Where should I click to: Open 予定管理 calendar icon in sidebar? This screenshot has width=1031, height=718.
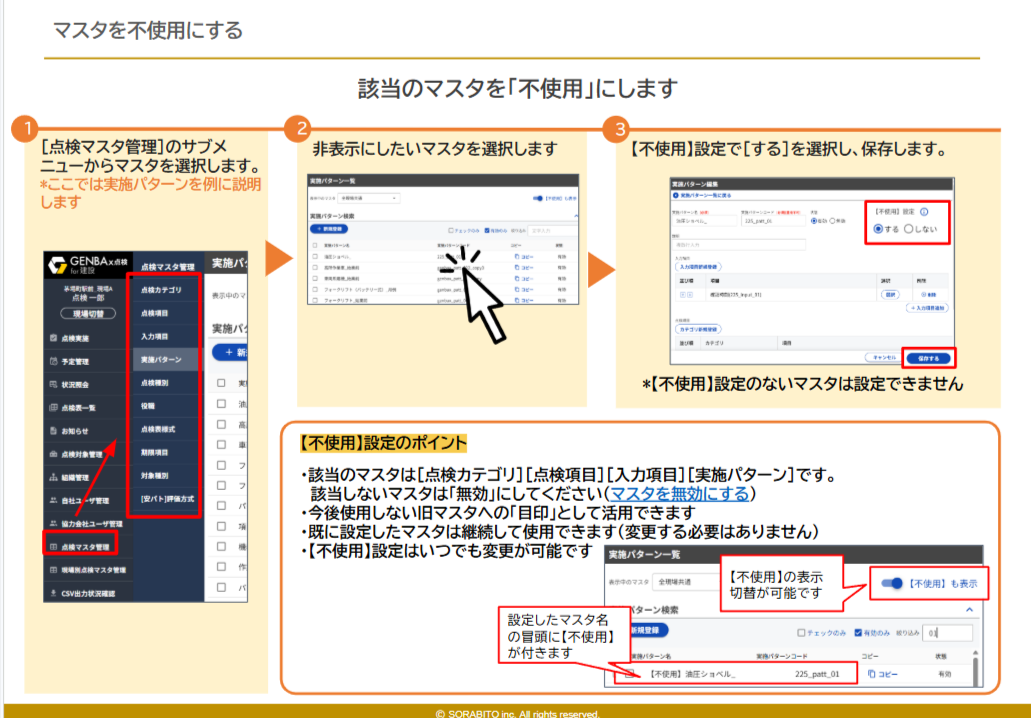click(54, 361)
